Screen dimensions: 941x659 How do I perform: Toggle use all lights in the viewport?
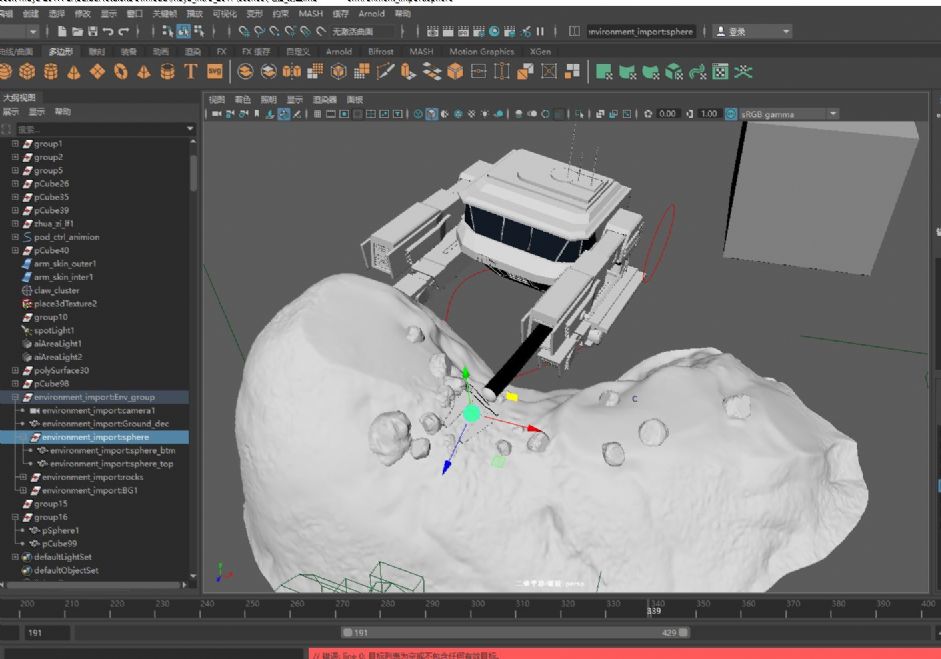[485, 114]
